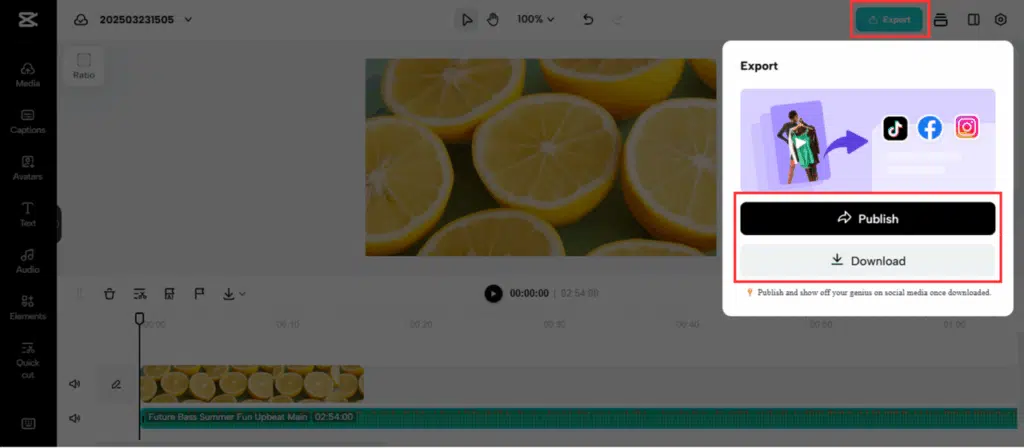
Task: Select the hand pan tool
Action: [493, 20]
